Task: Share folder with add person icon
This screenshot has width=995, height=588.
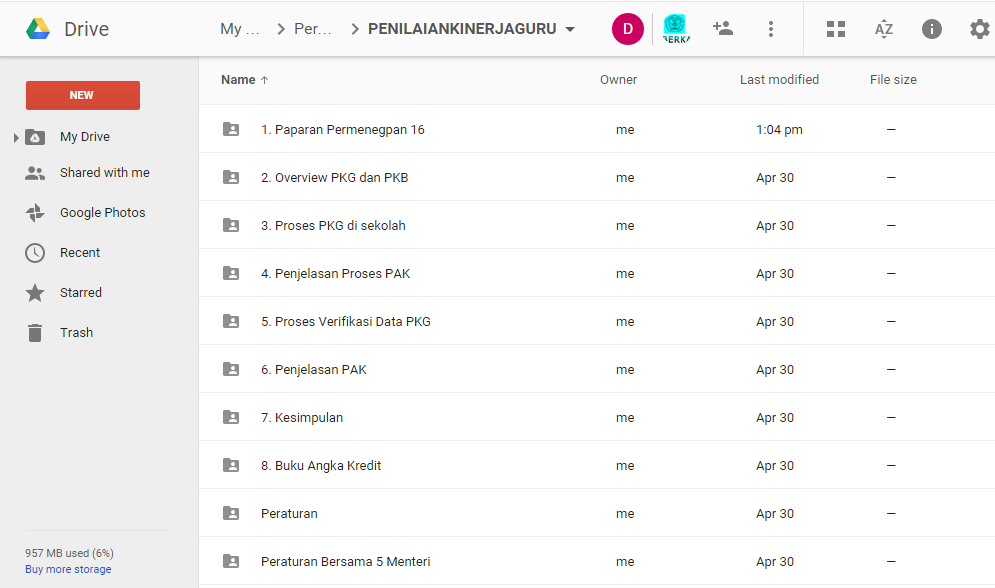Action: [x=723, y=28]
